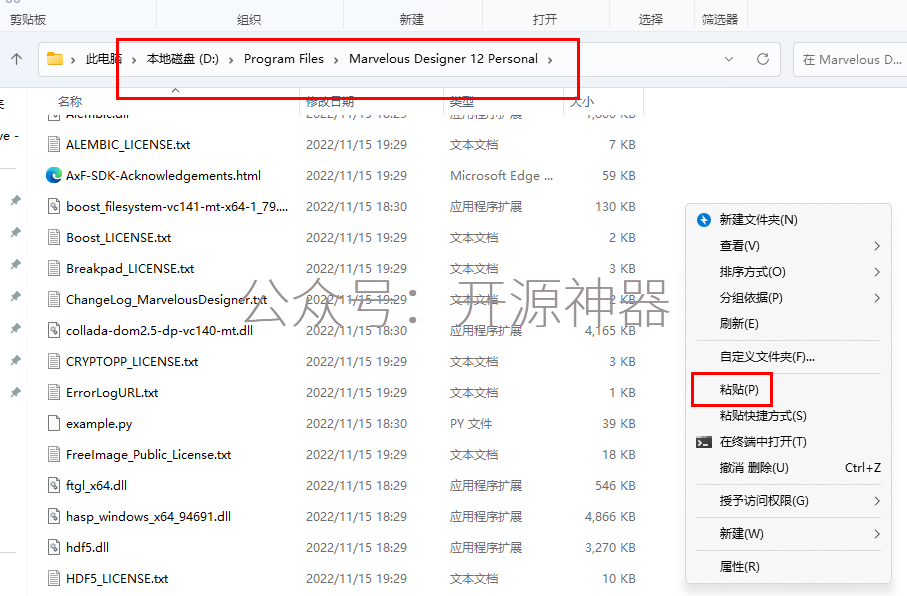The width and height of the screenshot is (907, 596).
Task: Select file name HDF5_LICENSE.txt
Action: (x=117, y=579)
